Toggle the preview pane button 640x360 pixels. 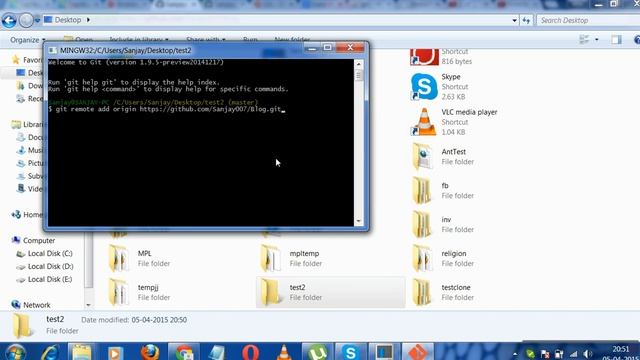coord(616,40)
